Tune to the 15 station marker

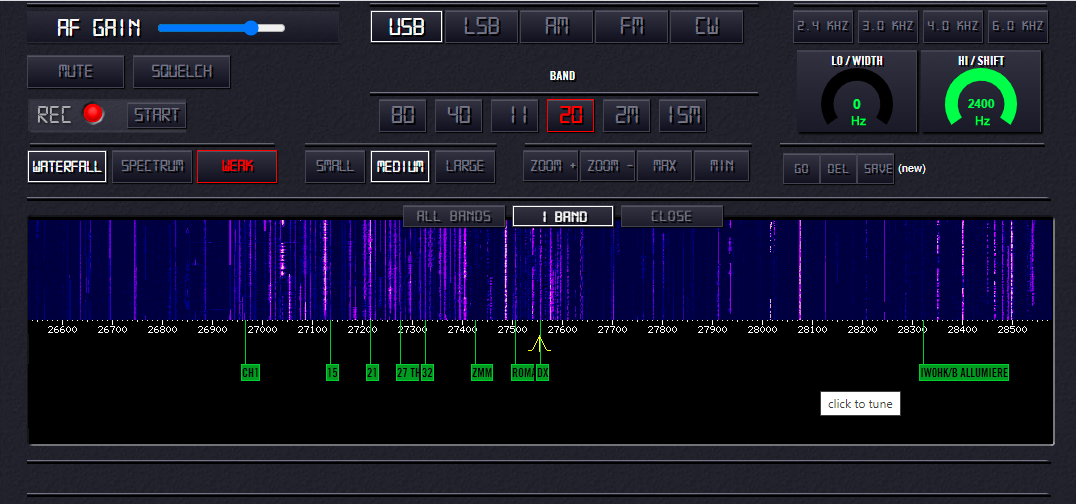[332, 373]
